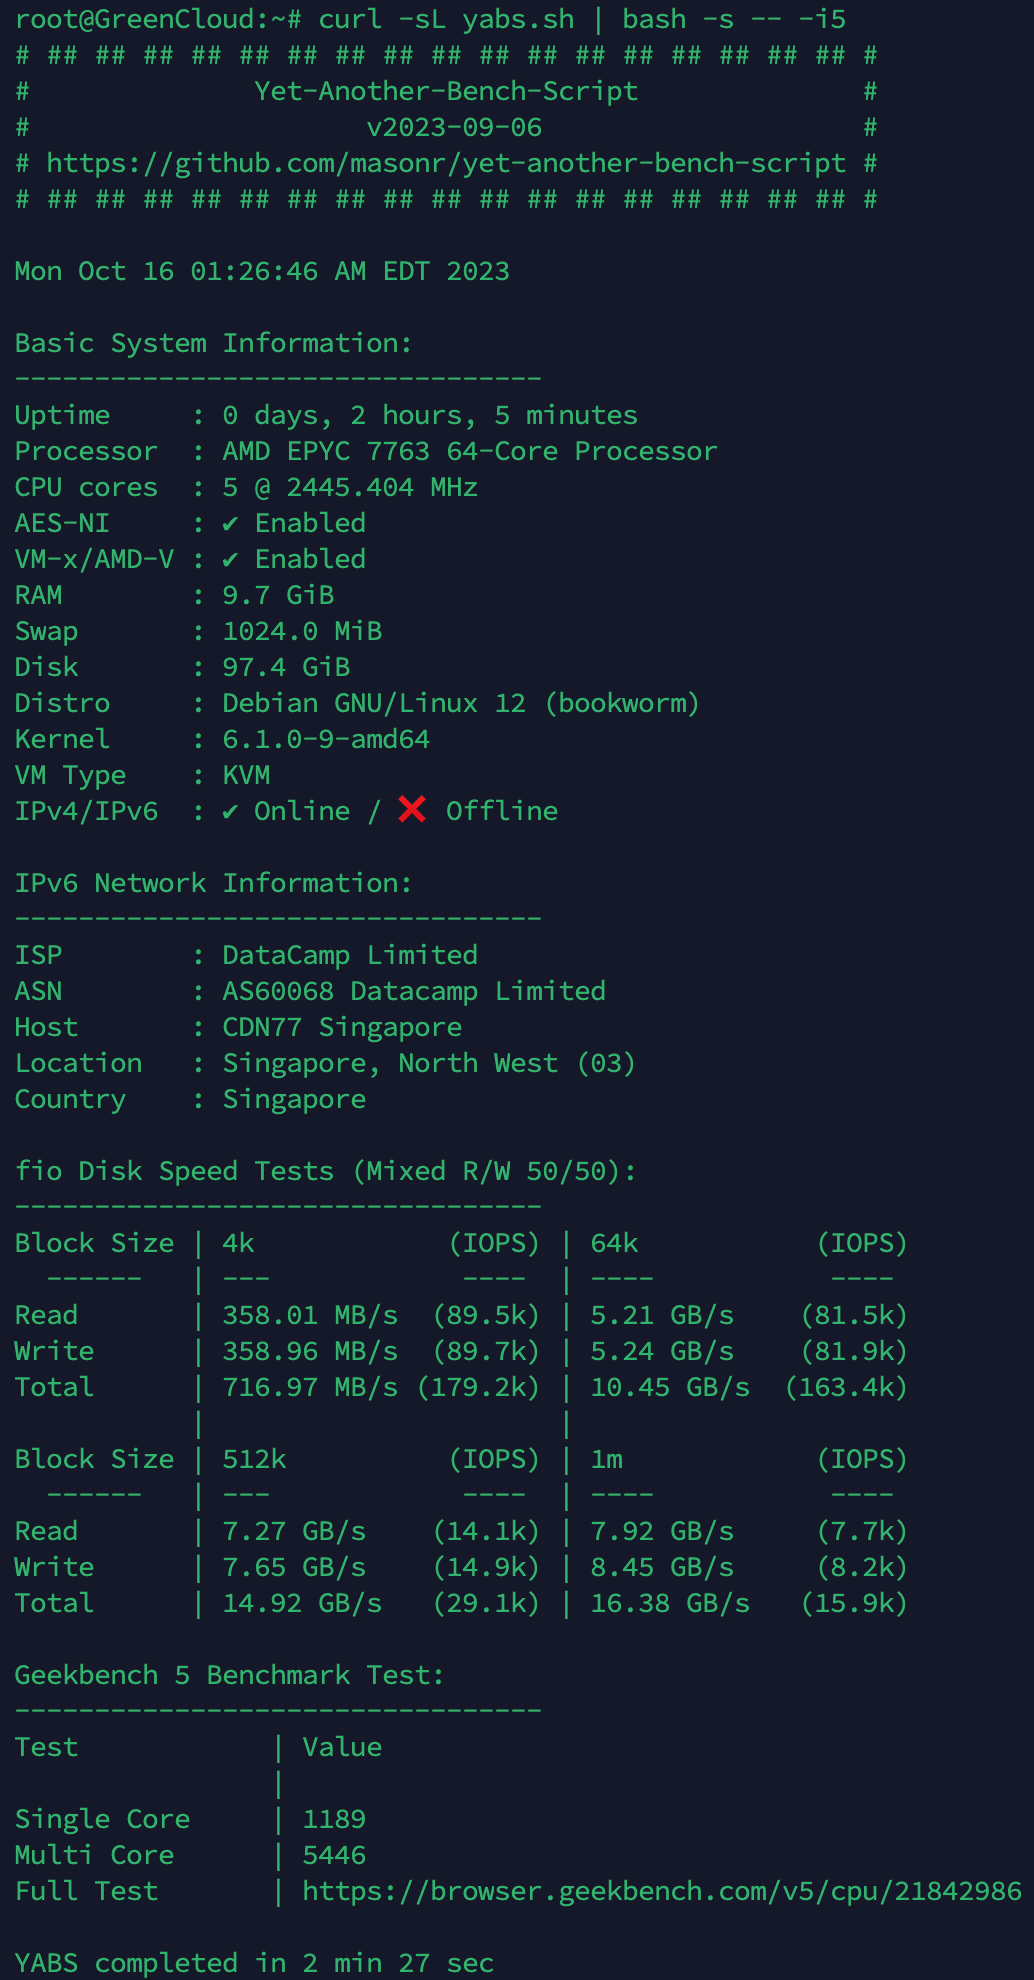Click the Single Core score 1189

(334, 1819)
